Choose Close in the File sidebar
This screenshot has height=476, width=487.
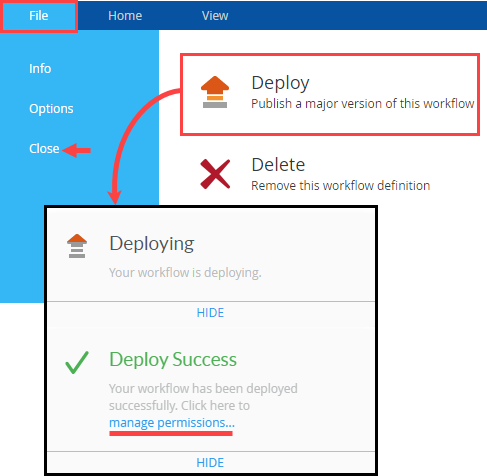[44, 149]
